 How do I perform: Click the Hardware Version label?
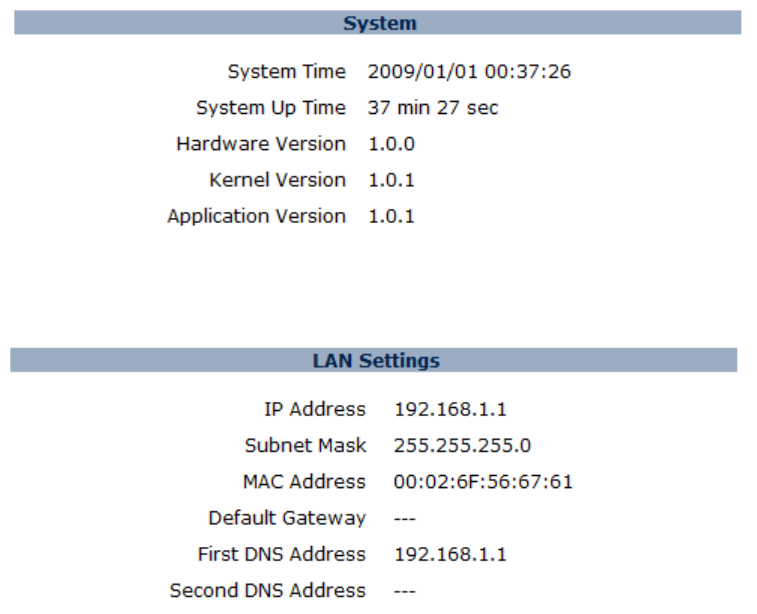pos(260,144)
